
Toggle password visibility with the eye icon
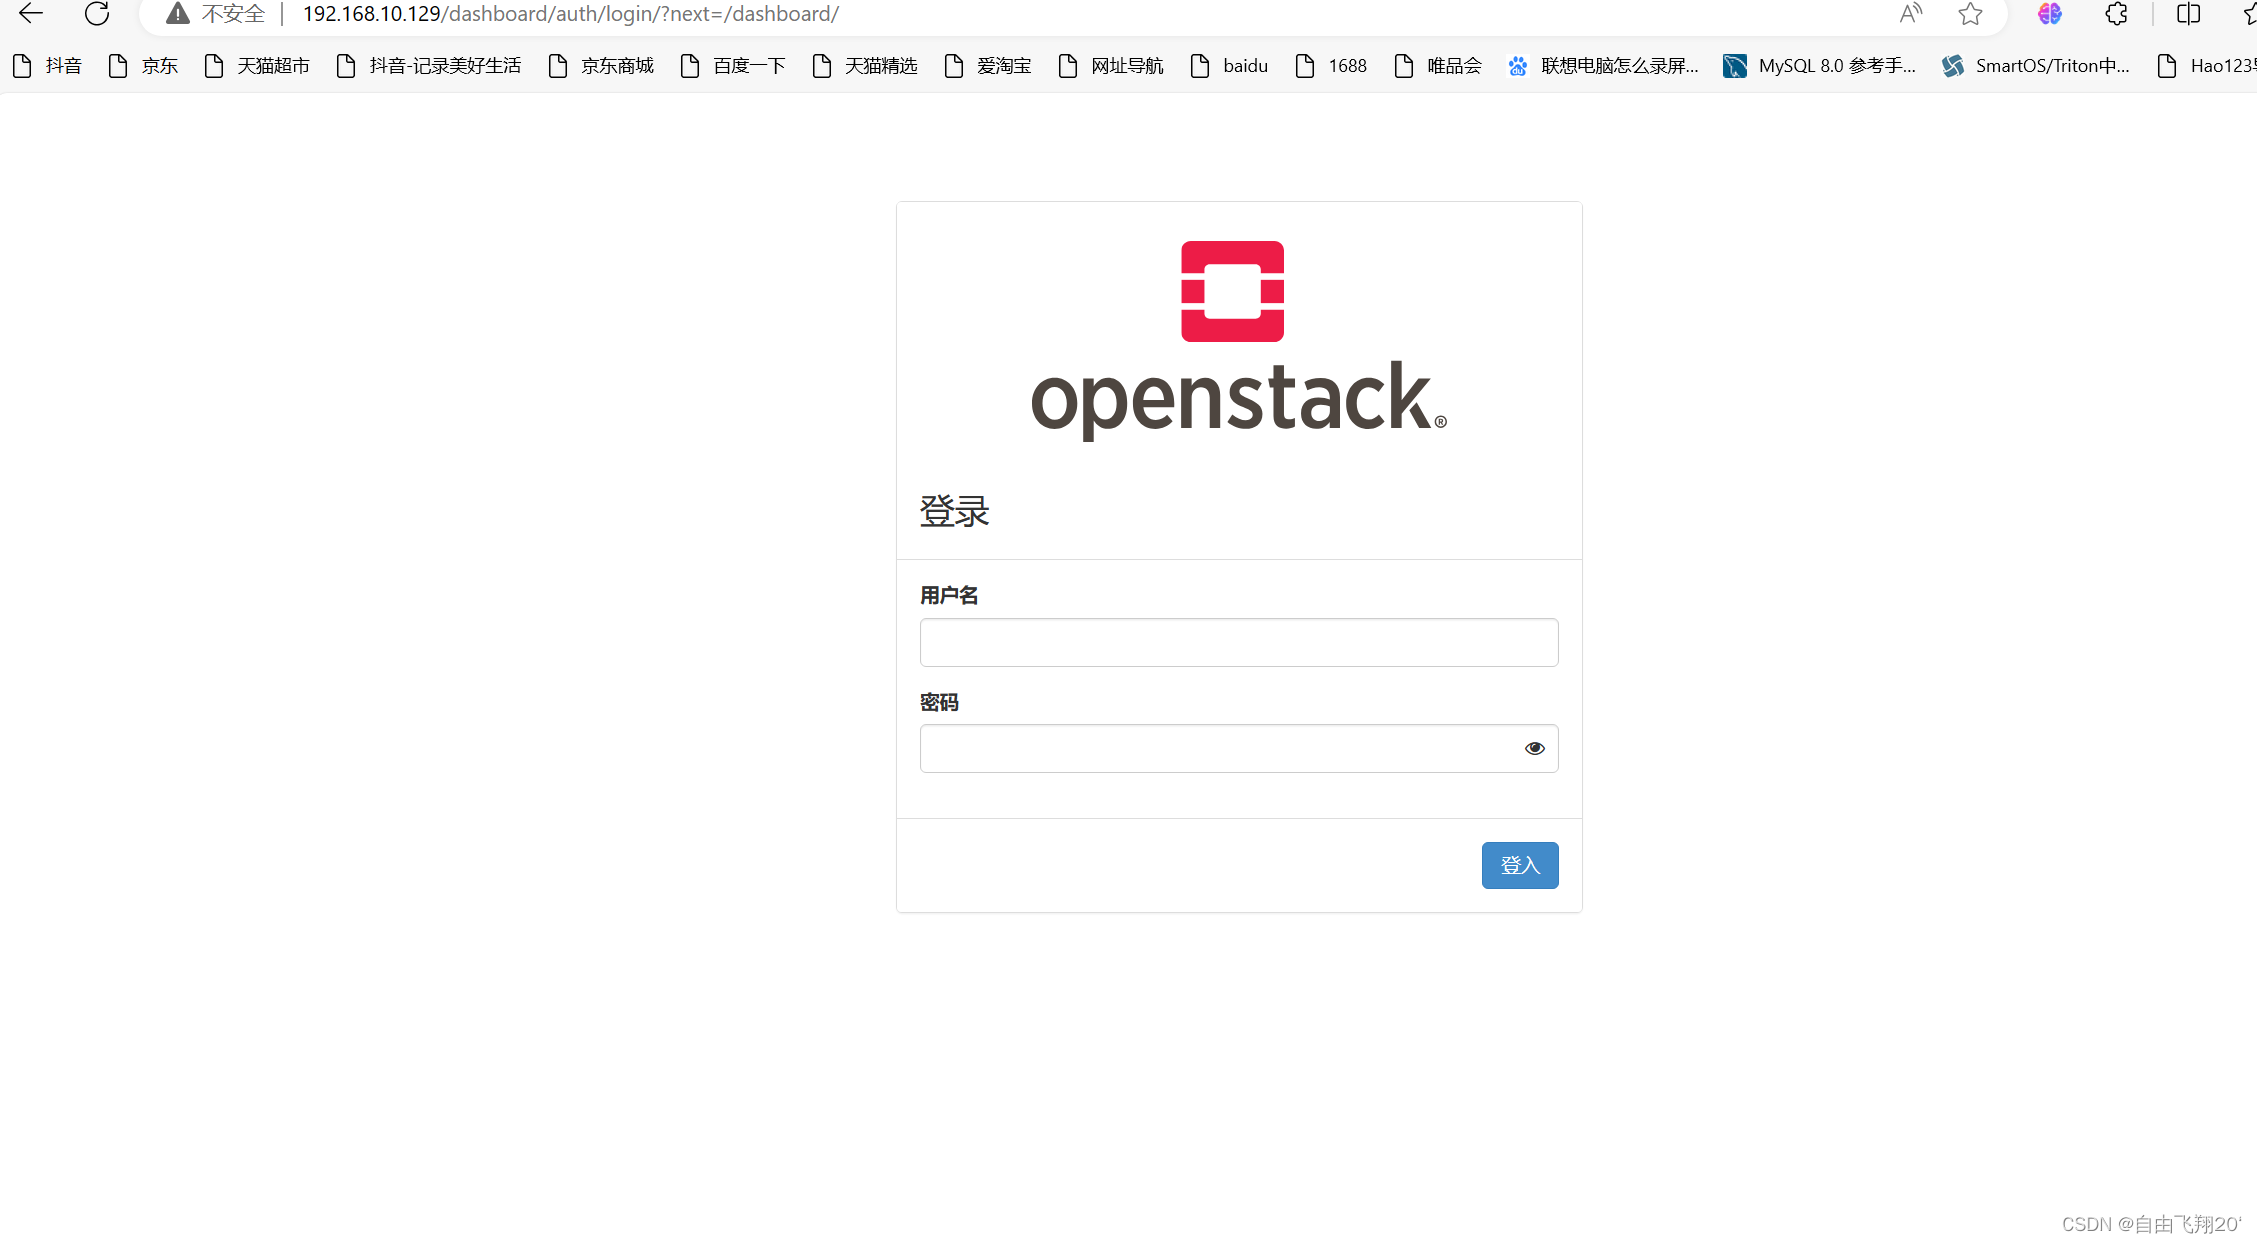coord(1534,748)
